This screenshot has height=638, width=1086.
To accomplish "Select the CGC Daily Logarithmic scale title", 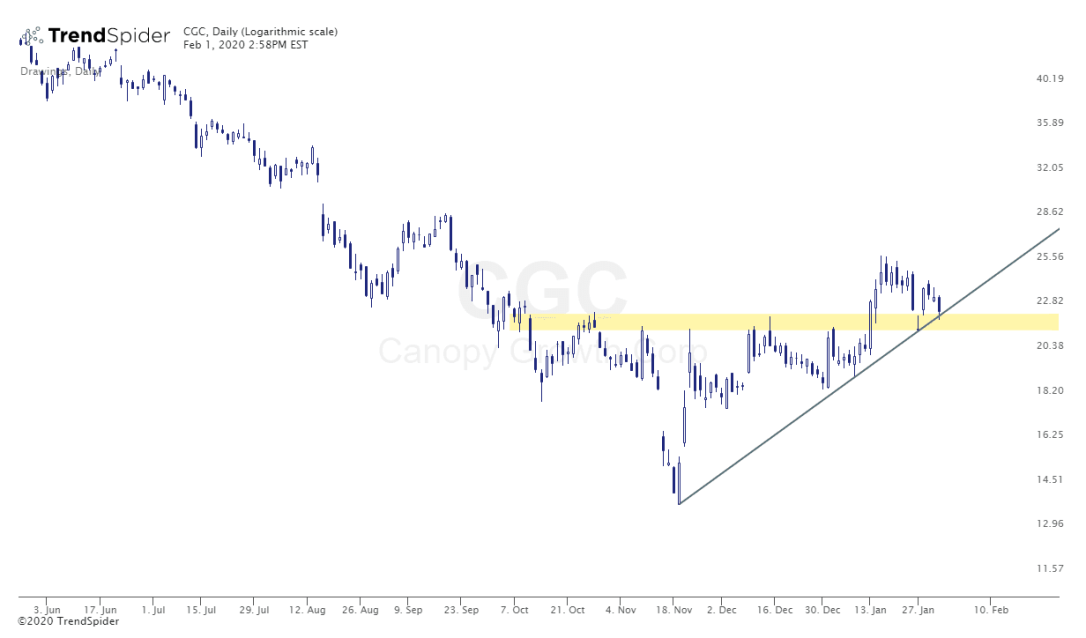I will coord(260,31).
